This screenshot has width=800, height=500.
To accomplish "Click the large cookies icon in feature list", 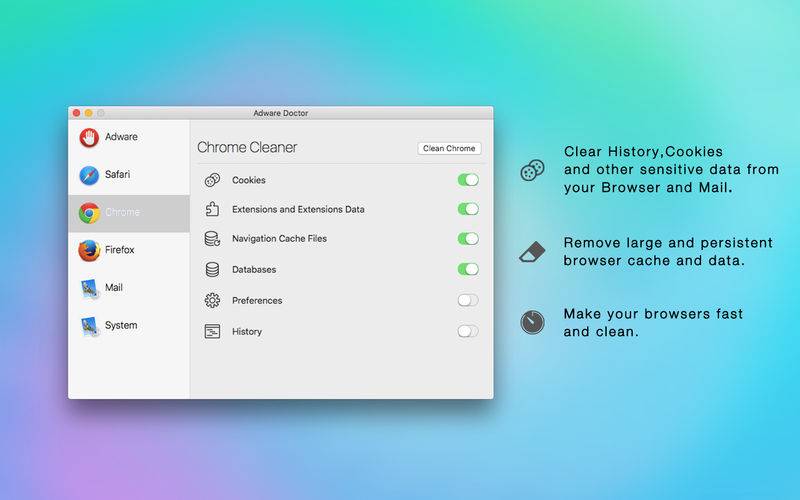I will pos(532,170).
